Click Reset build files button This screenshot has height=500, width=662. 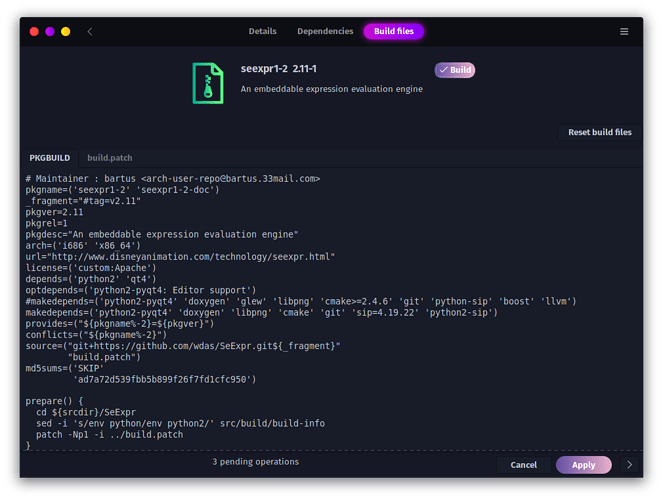[600, 132]
